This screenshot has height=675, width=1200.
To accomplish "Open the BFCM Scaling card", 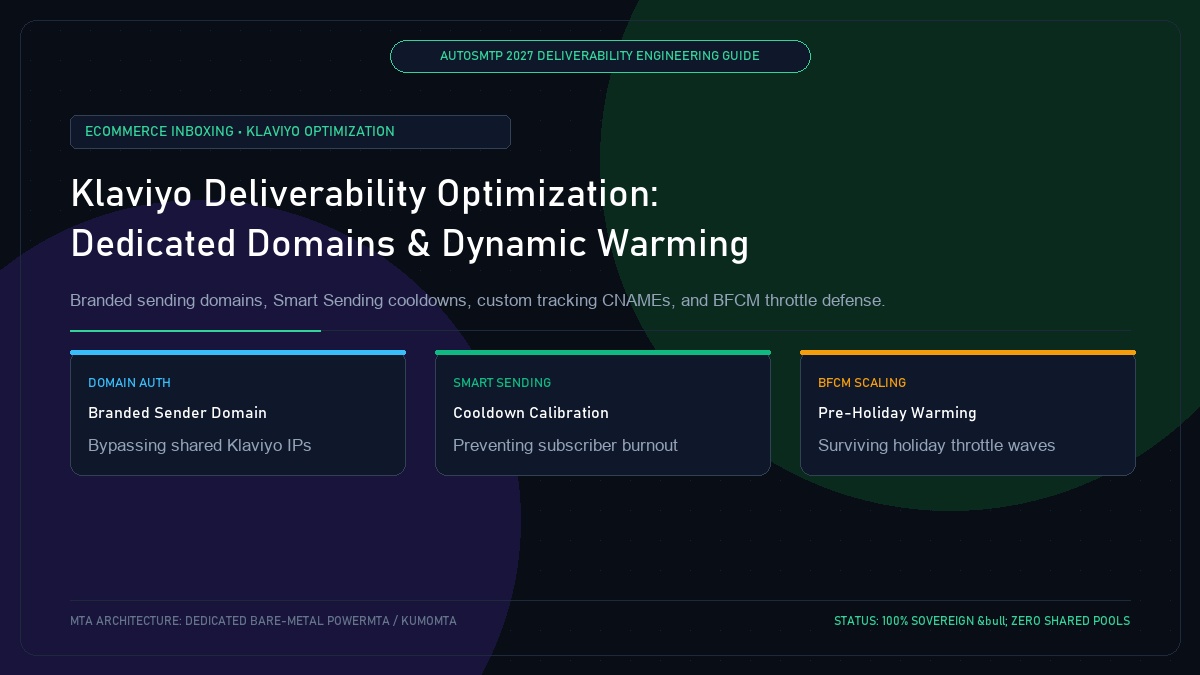I will [968, 413].
